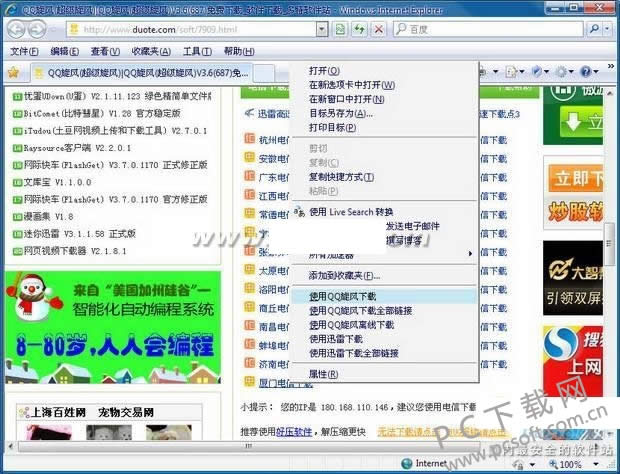Click the orange 立即下 advertisement button
Screen dimensions: 620x474
(x=575, y=178)
